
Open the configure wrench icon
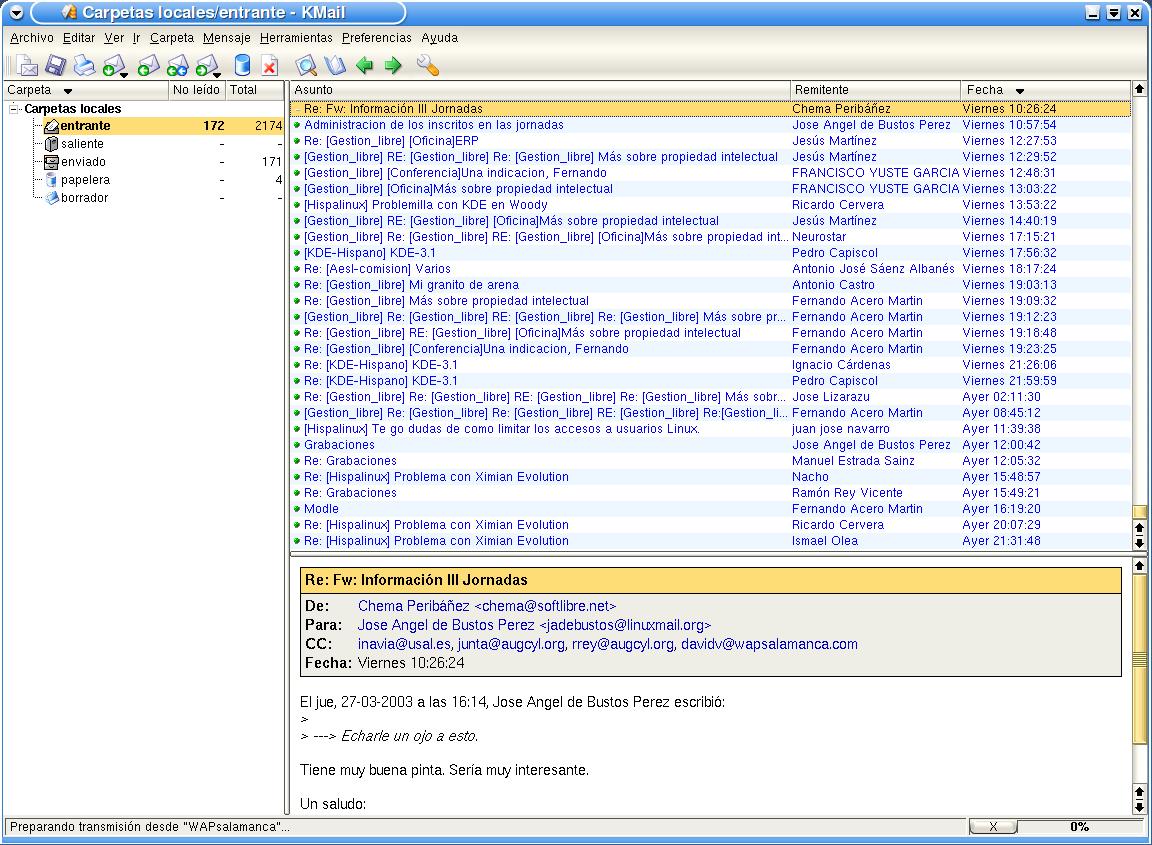427,66
